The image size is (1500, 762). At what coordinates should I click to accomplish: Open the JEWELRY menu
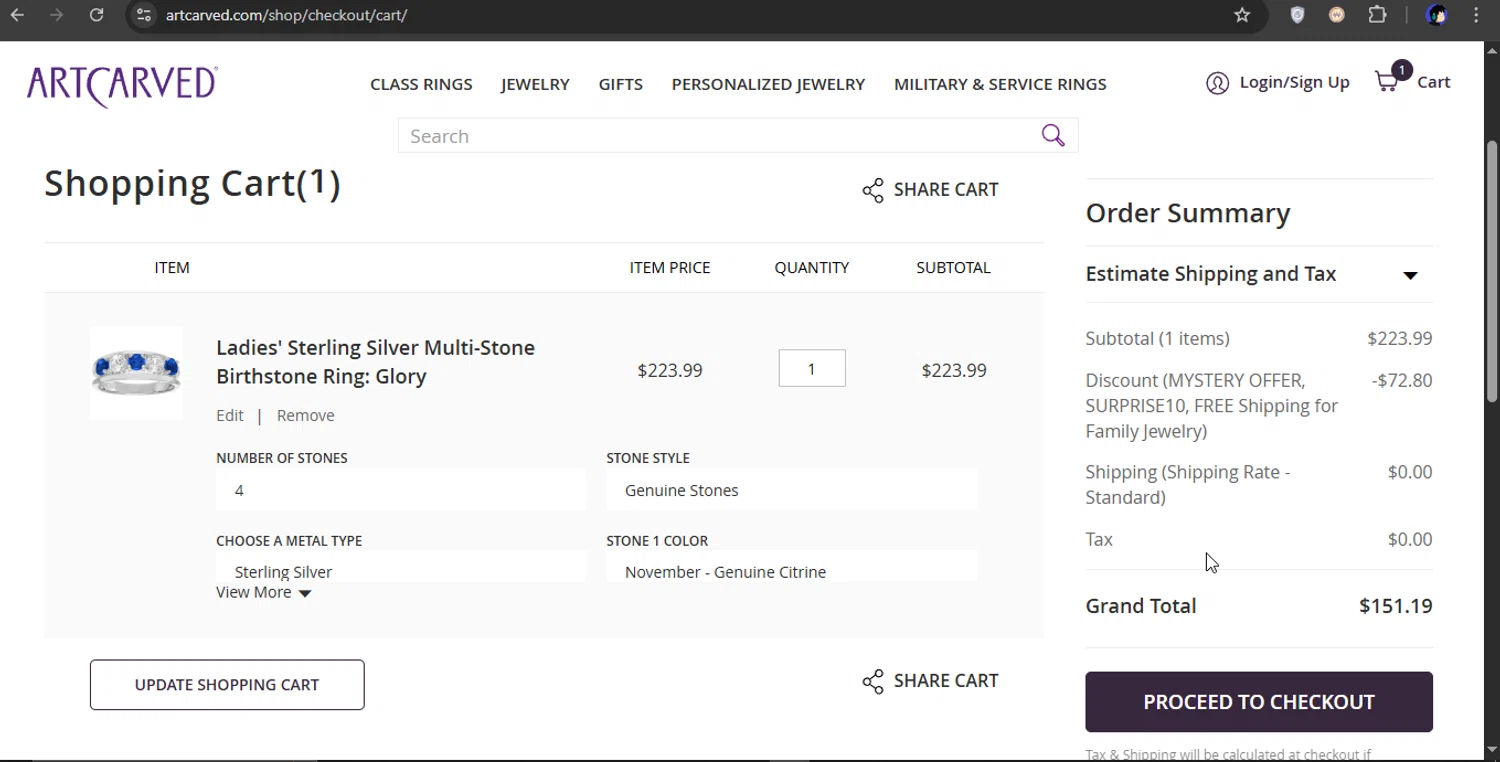point(535,84)
